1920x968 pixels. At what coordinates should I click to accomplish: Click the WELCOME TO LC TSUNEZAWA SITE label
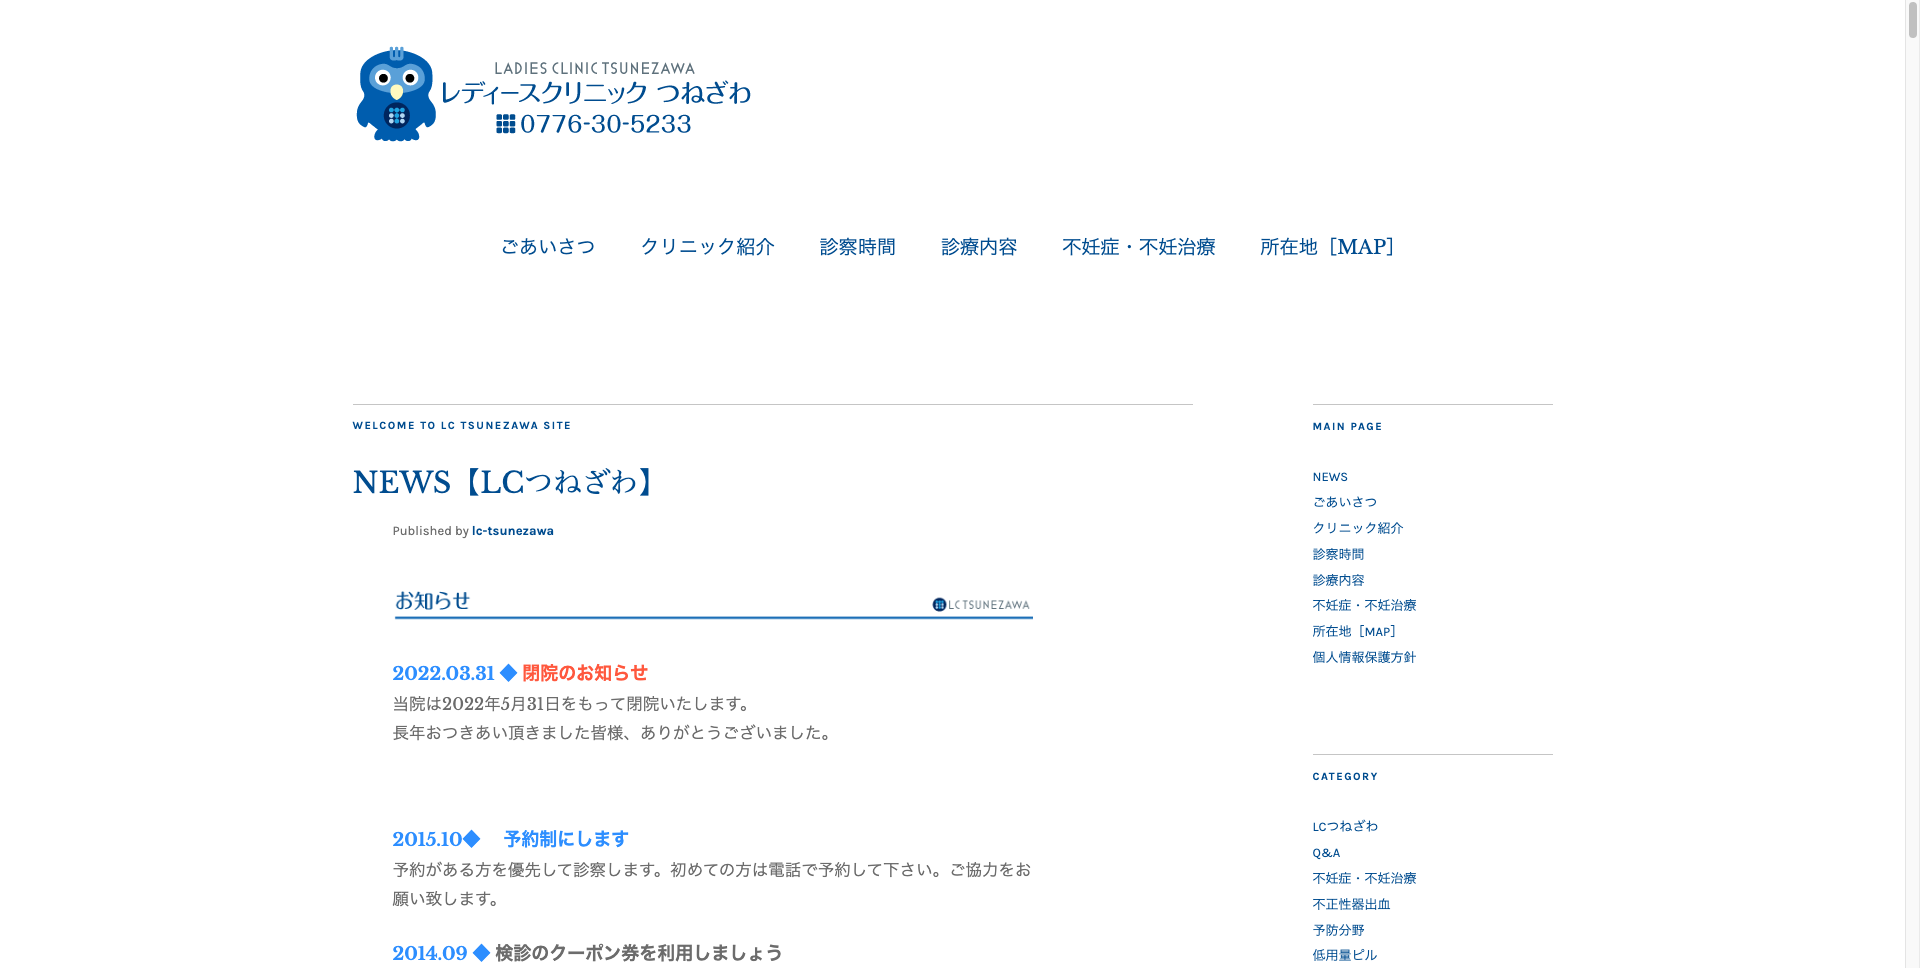coord(462,426)
